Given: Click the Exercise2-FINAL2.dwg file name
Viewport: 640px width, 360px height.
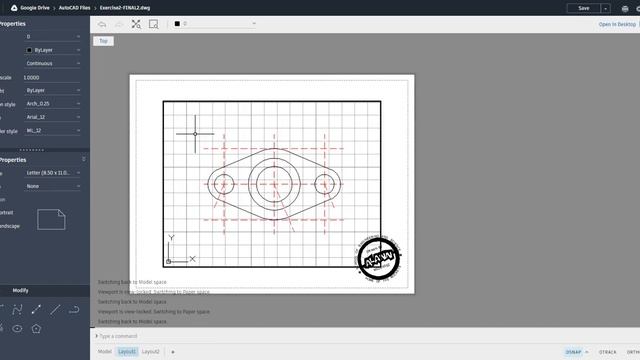Looking at the screenshot, I should (125, 8).
